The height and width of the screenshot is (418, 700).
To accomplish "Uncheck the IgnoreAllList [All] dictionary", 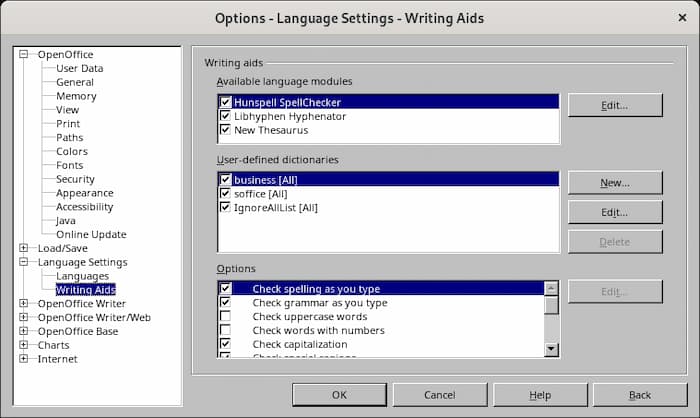I will click(226, 207).
